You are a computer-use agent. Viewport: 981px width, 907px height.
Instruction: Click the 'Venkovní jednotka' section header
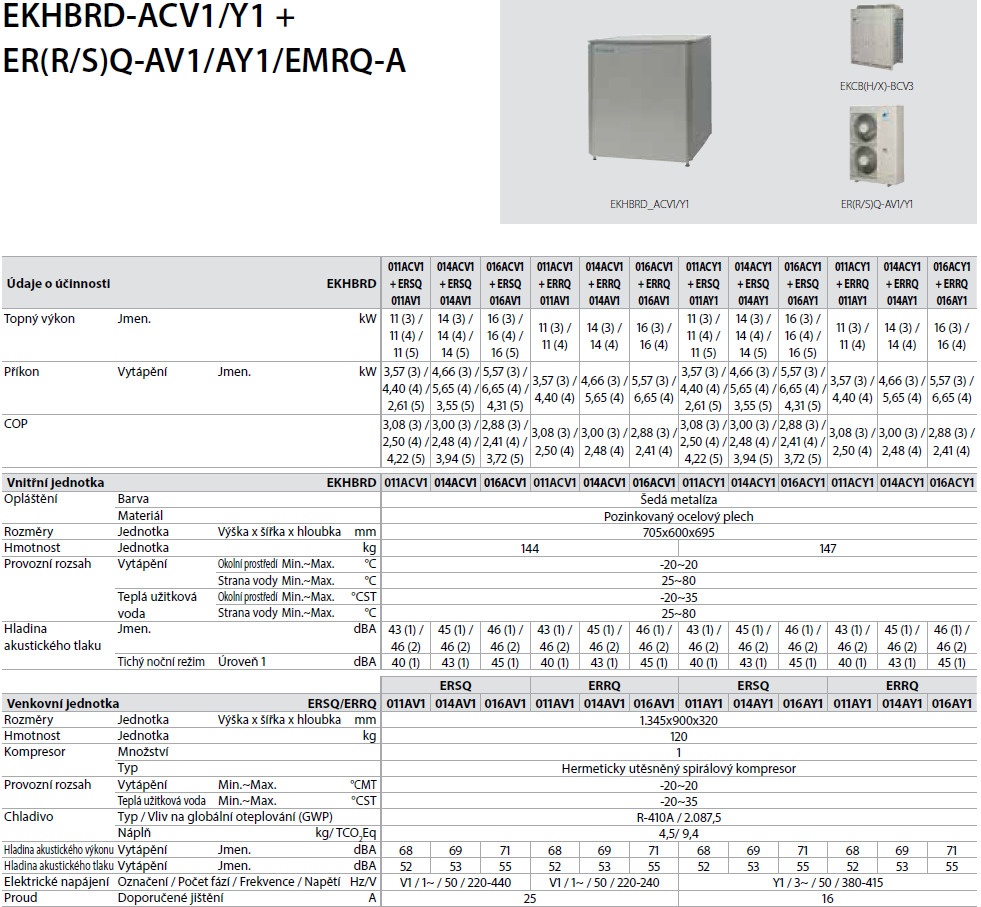tap(63, 703)
